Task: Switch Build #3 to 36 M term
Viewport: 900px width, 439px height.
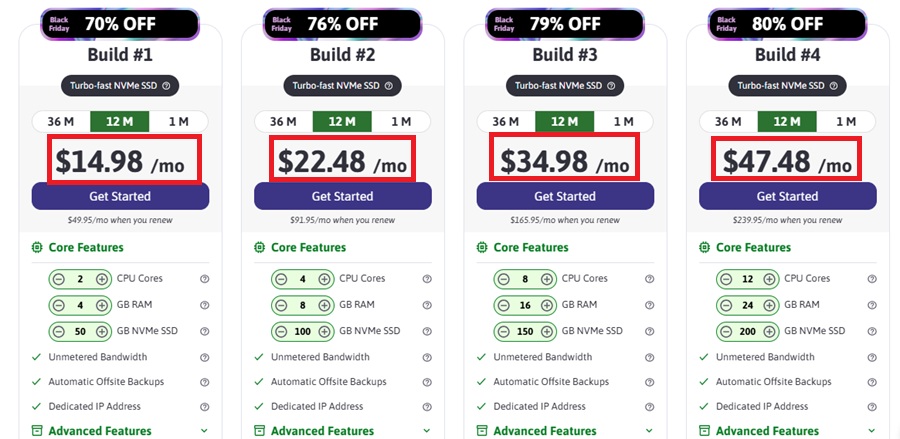Action: [506, 122]
